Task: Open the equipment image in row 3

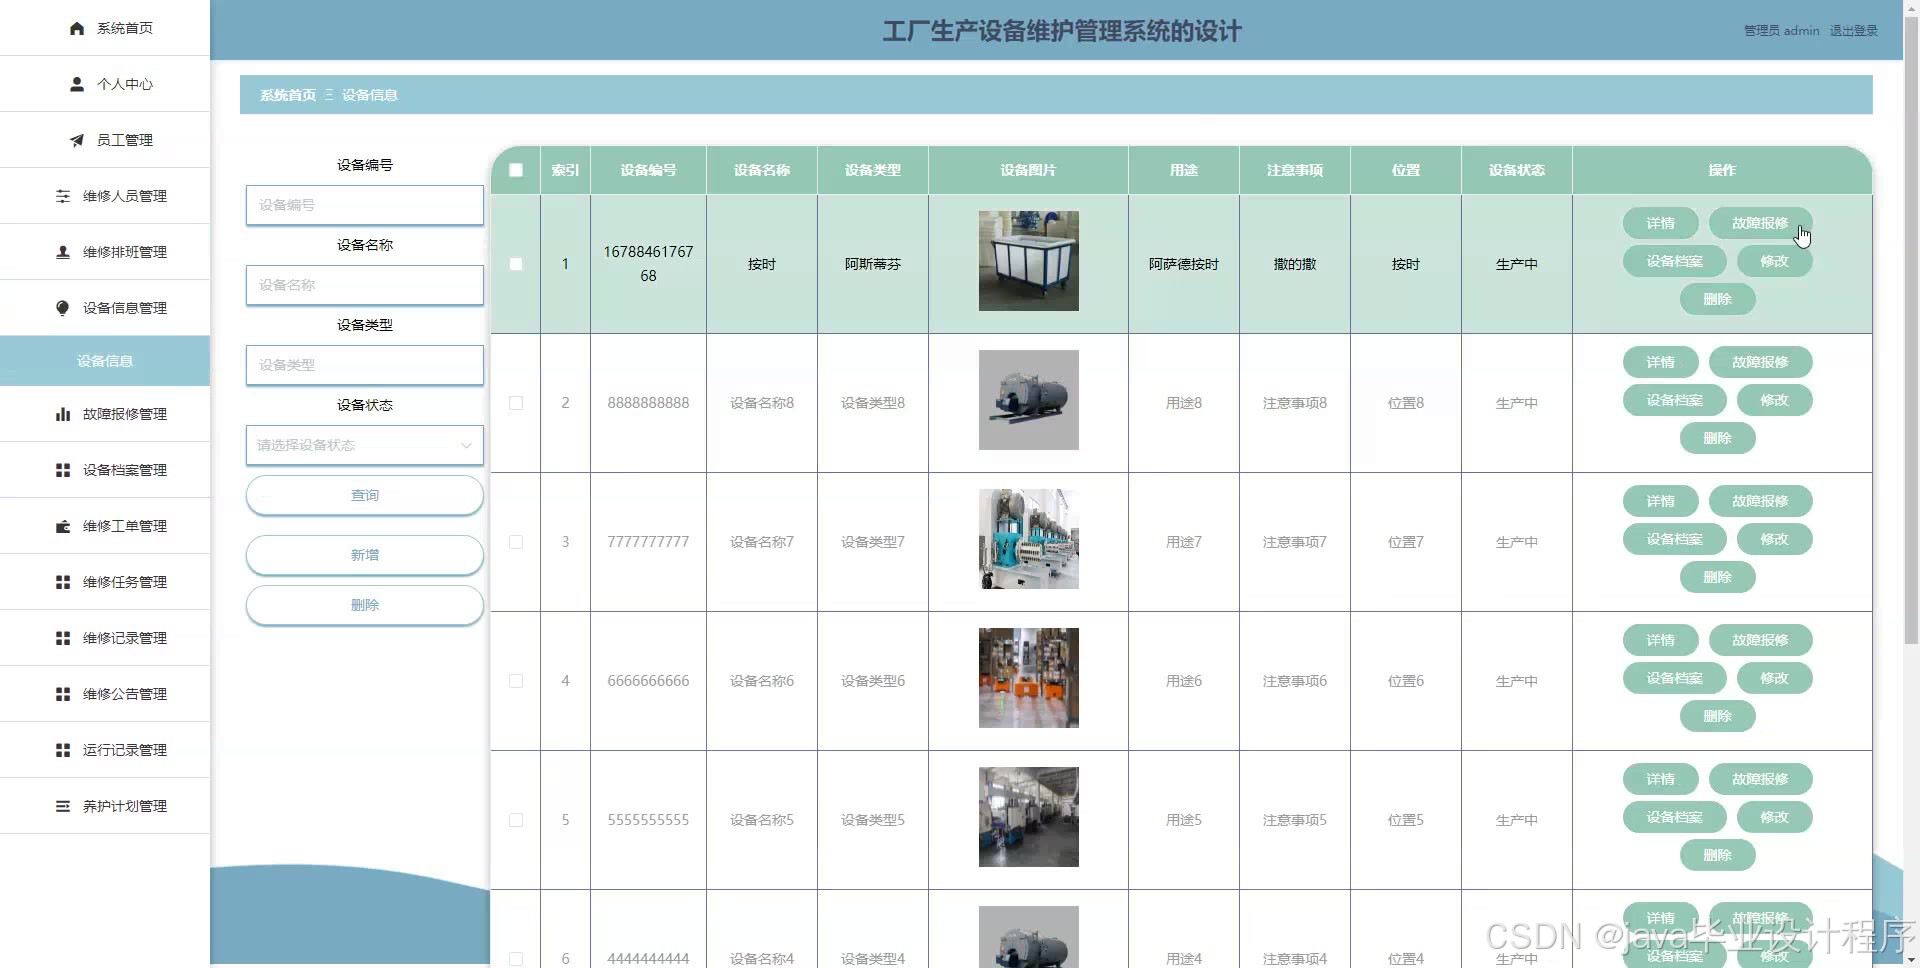Action: [1028, 539]
